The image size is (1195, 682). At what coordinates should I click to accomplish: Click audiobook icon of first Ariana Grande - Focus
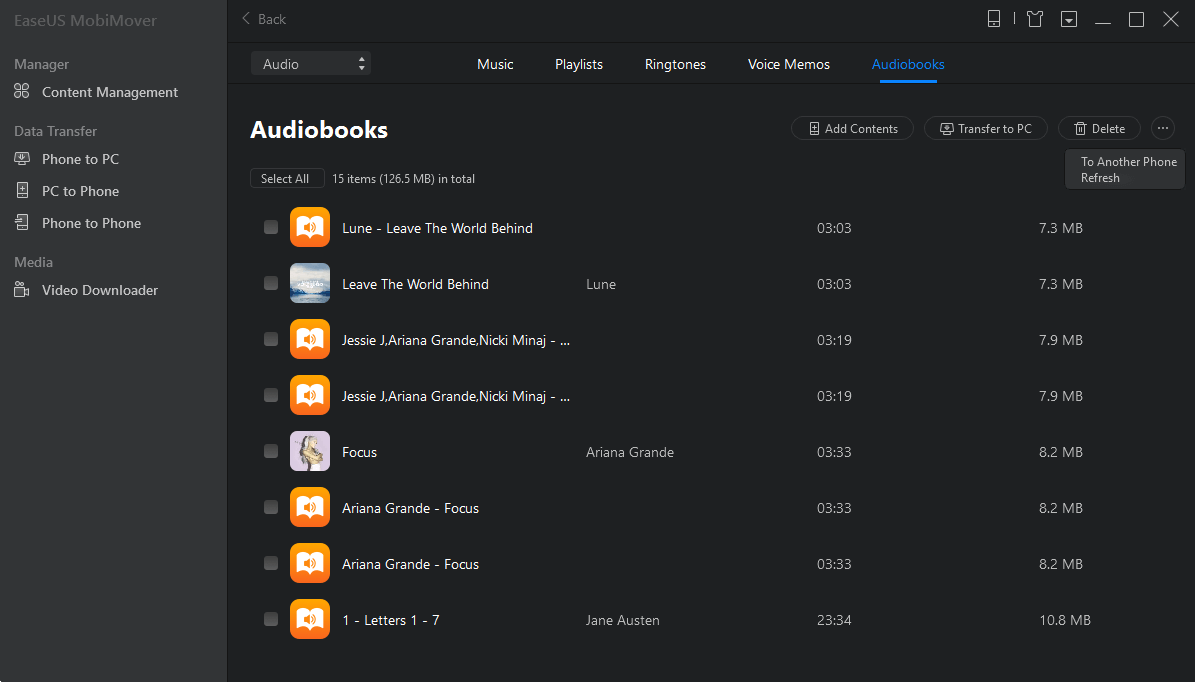(x=309, y=507)
